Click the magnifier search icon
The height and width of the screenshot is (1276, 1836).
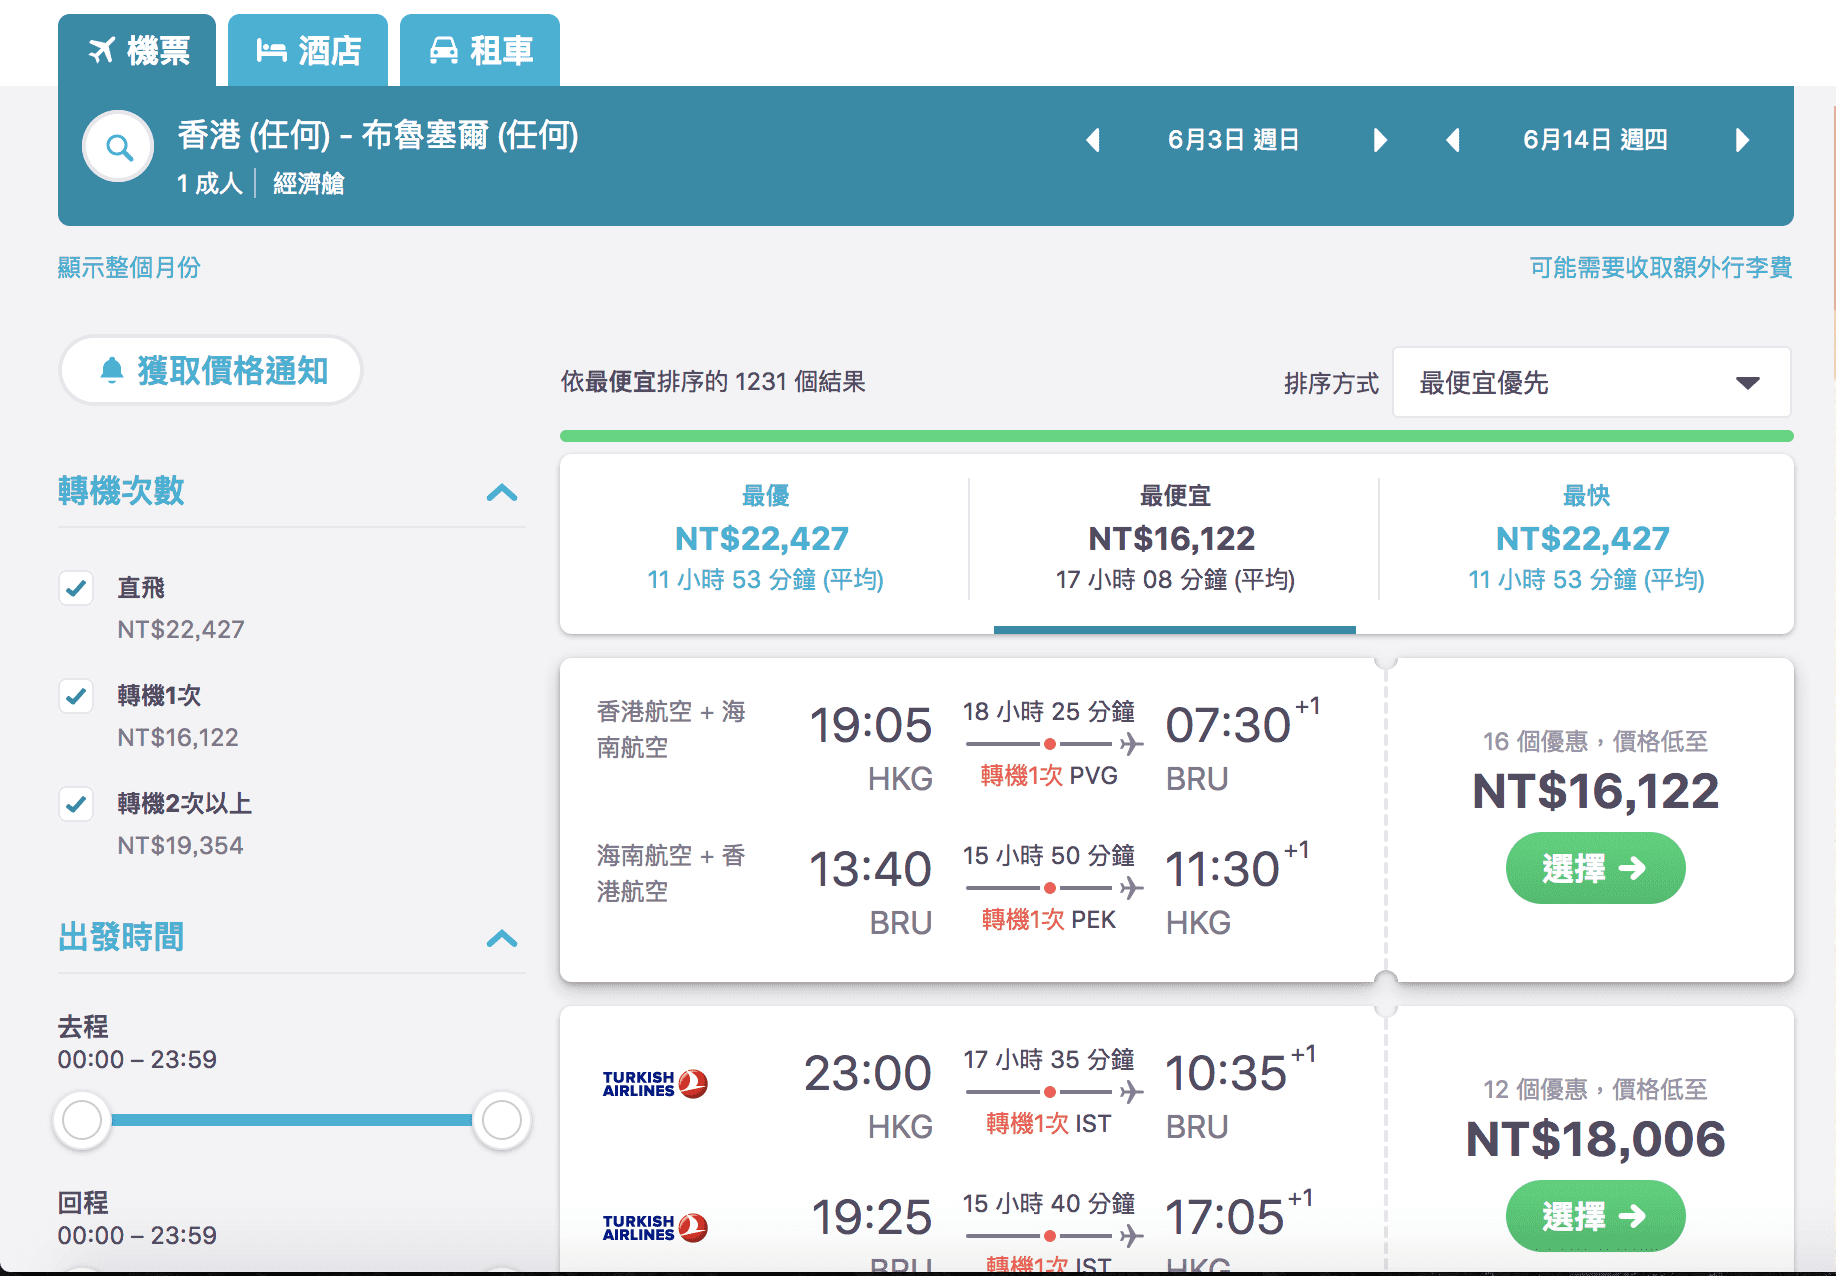point(118,147)
